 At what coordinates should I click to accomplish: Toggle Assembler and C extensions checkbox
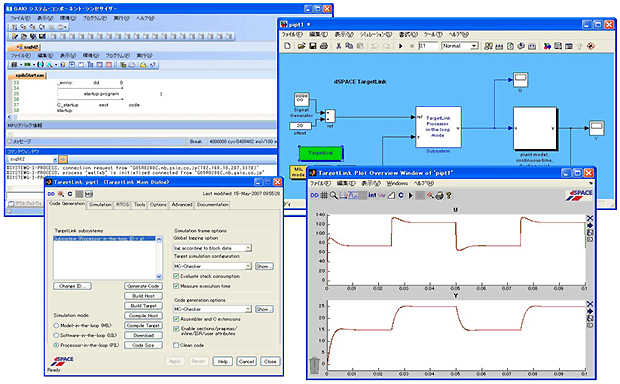(176, 319)
